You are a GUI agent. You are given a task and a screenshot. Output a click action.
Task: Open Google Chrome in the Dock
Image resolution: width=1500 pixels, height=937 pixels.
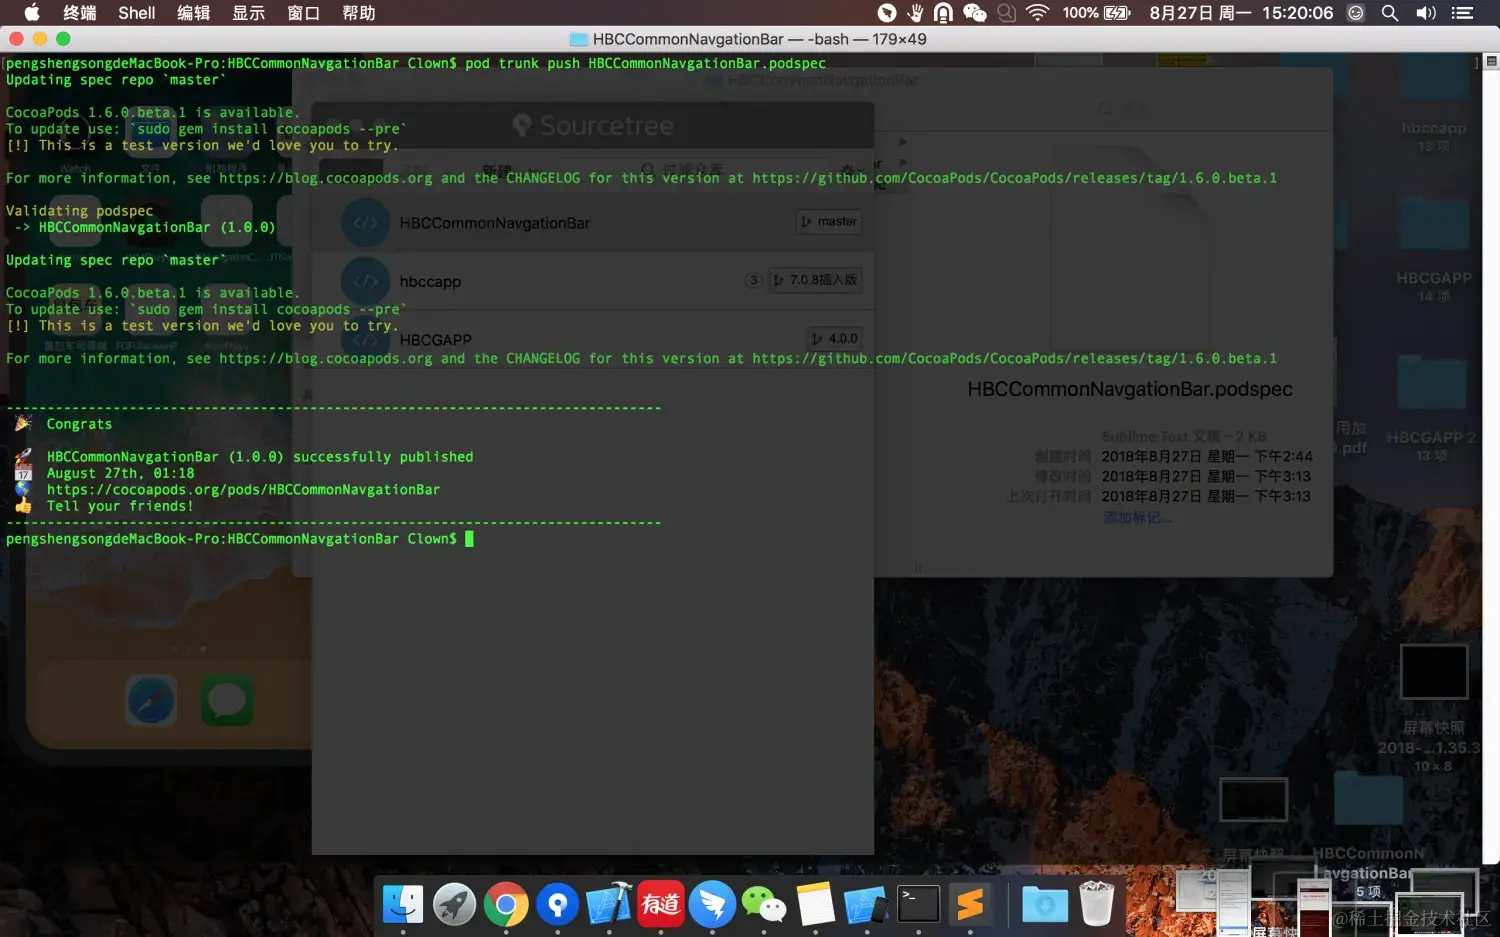[x=506, y=905]
